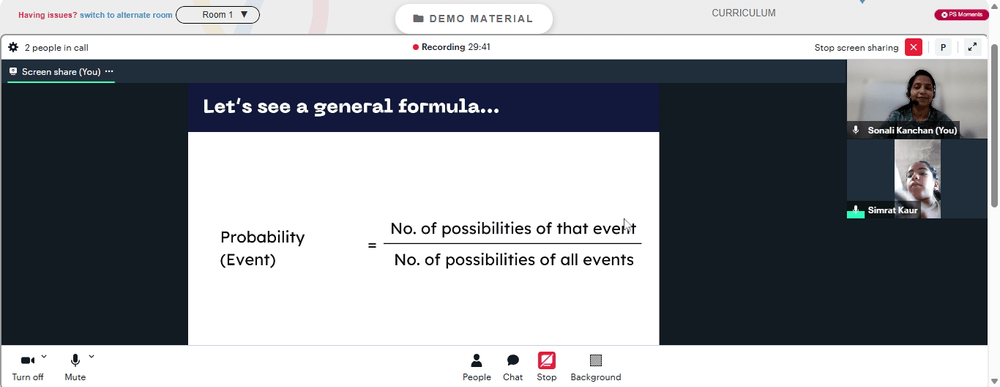Mute the microphone
1000x387 pixels.
point(75,367)
